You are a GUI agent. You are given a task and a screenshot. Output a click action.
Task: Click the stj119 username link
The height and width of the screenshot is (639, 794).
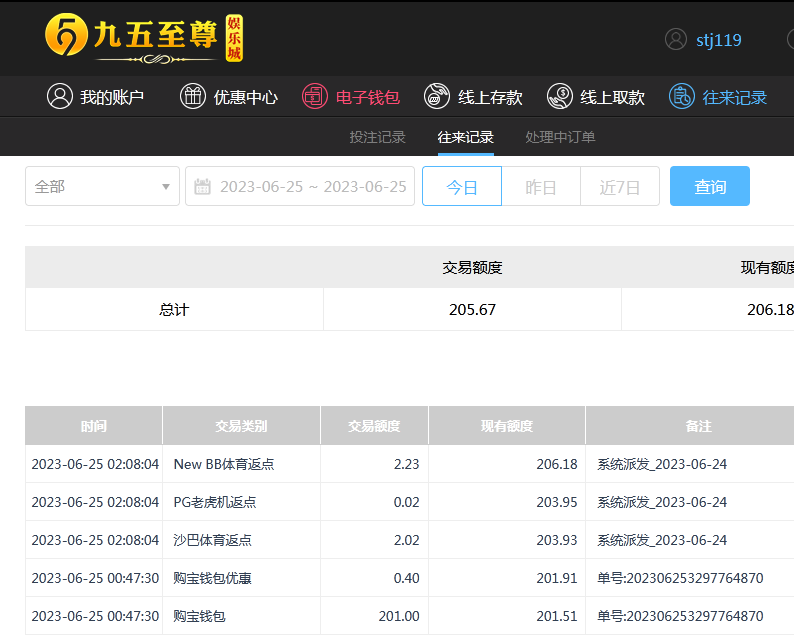(719, 40)
